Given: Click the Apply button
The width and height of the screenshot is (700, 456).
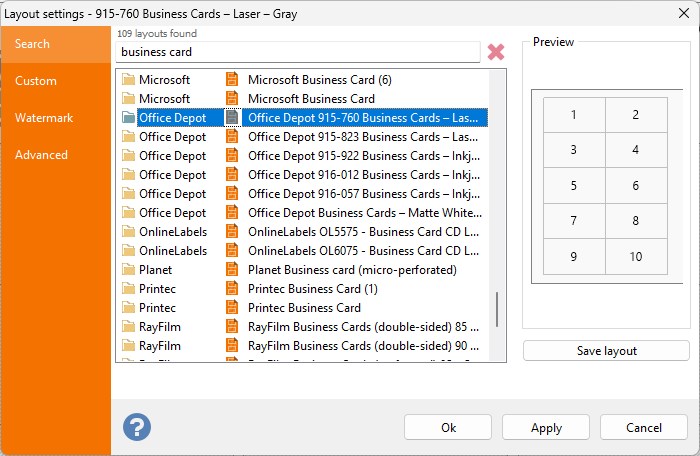Looking at the screenshot, I should point(546,427).
